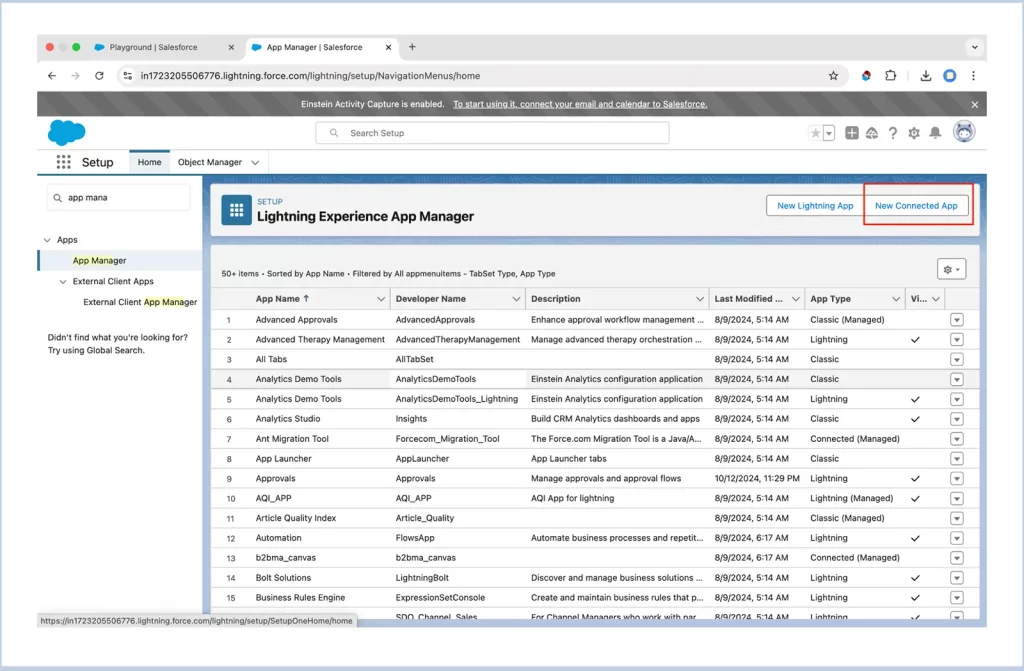Viewport: 1024px width, 671px height.
Task: Click the New Connected App button
Action: coord(916,206)
